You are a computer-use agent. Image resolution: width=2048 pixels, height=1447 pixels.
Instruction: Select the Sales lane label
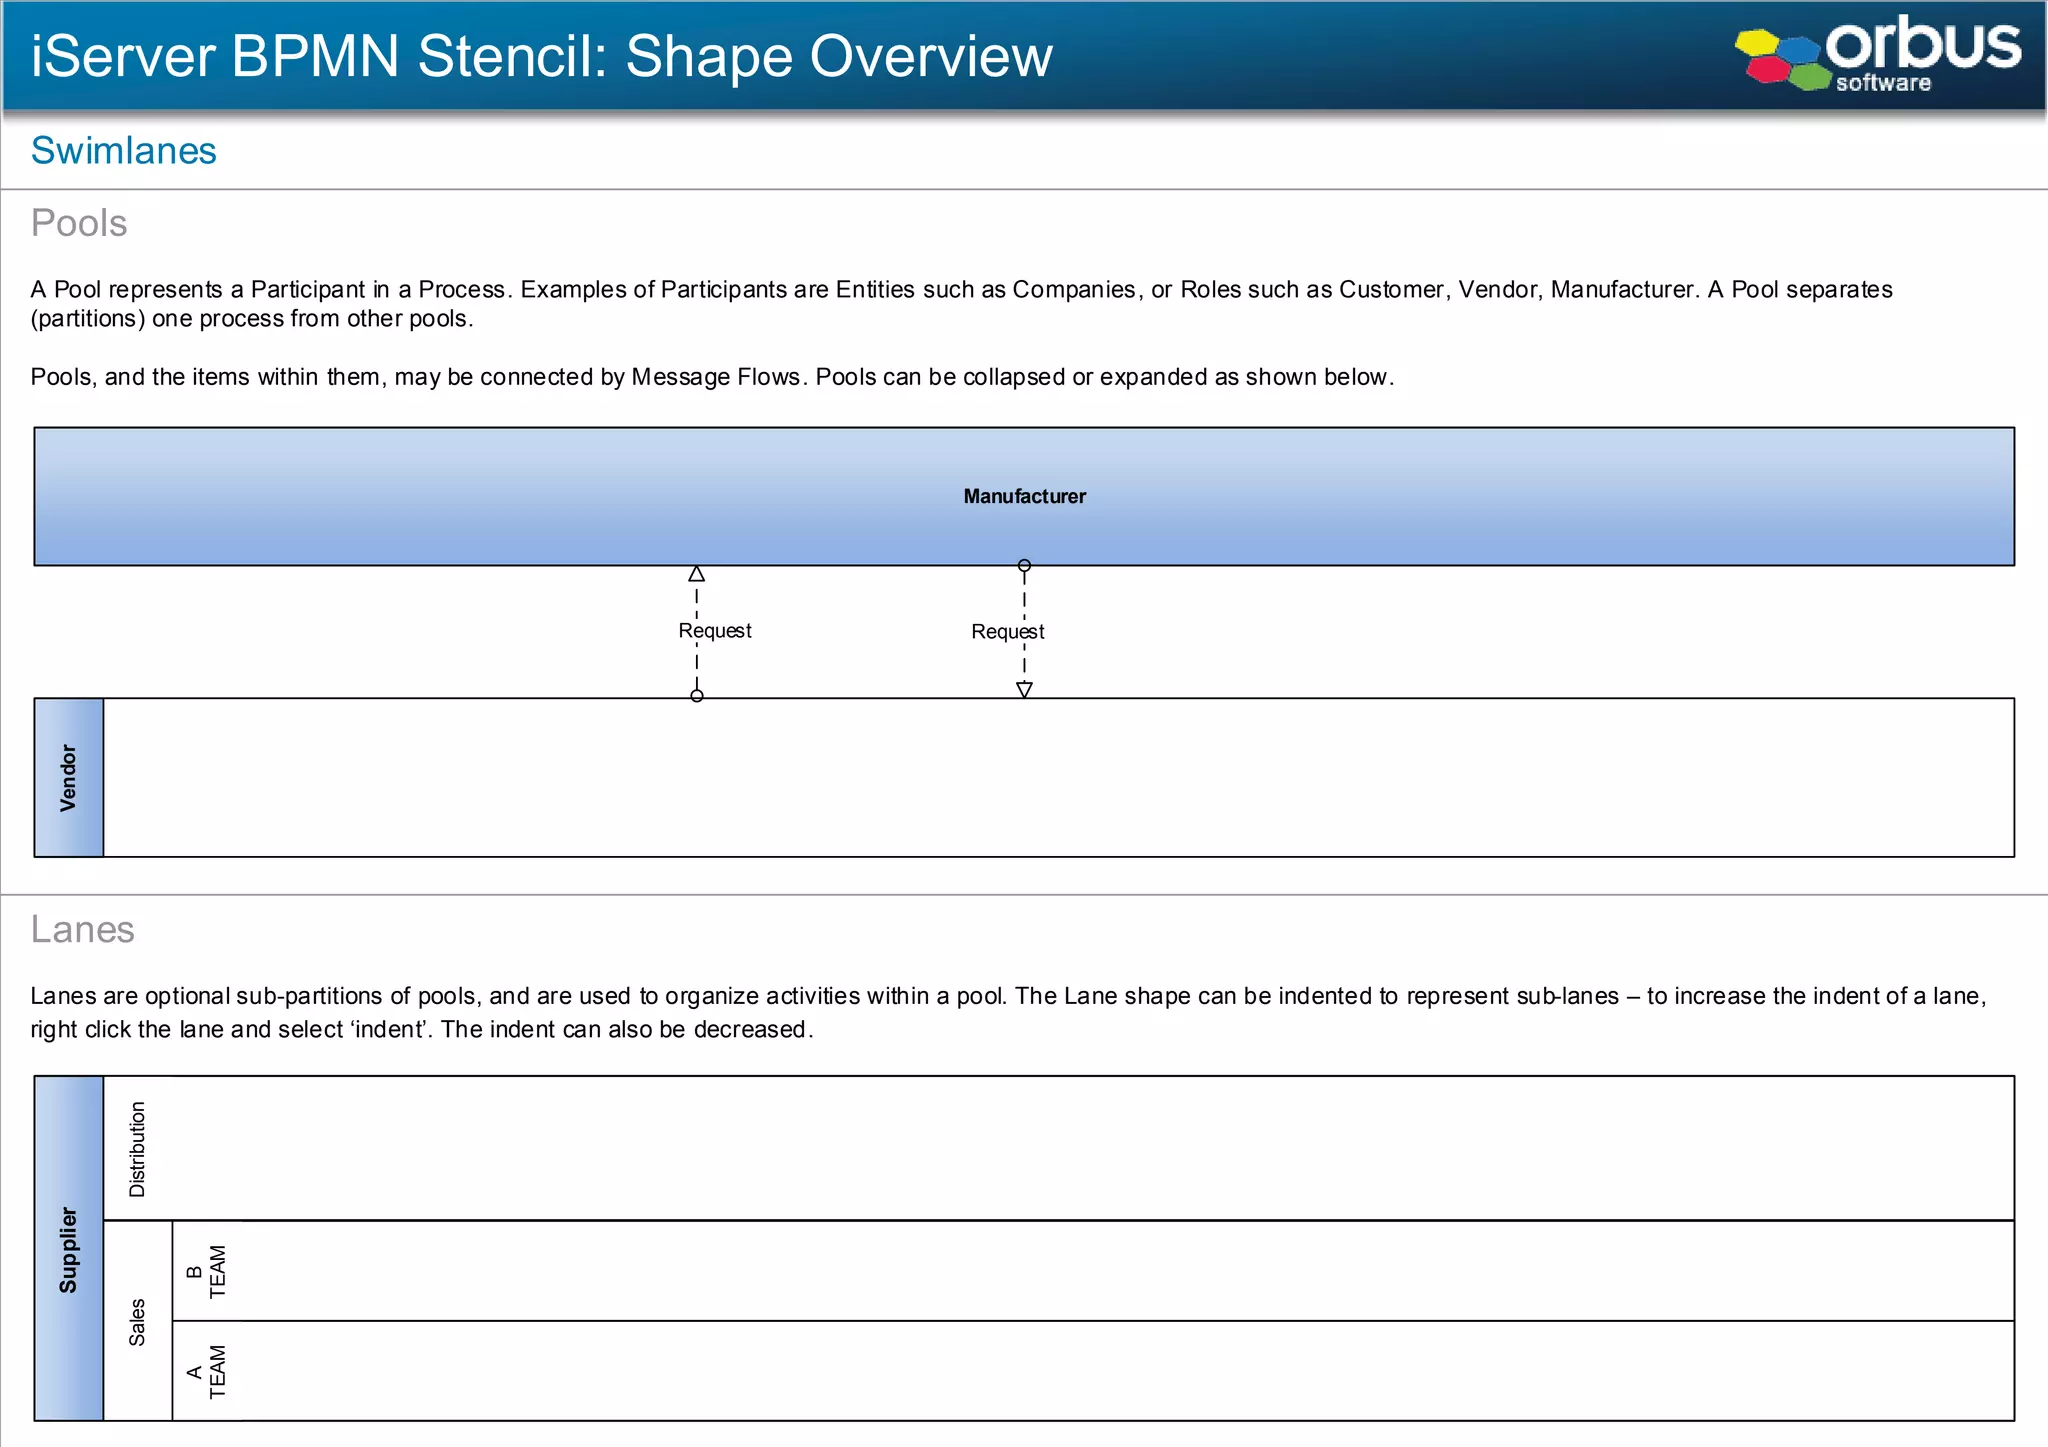tap(137, 1321)
